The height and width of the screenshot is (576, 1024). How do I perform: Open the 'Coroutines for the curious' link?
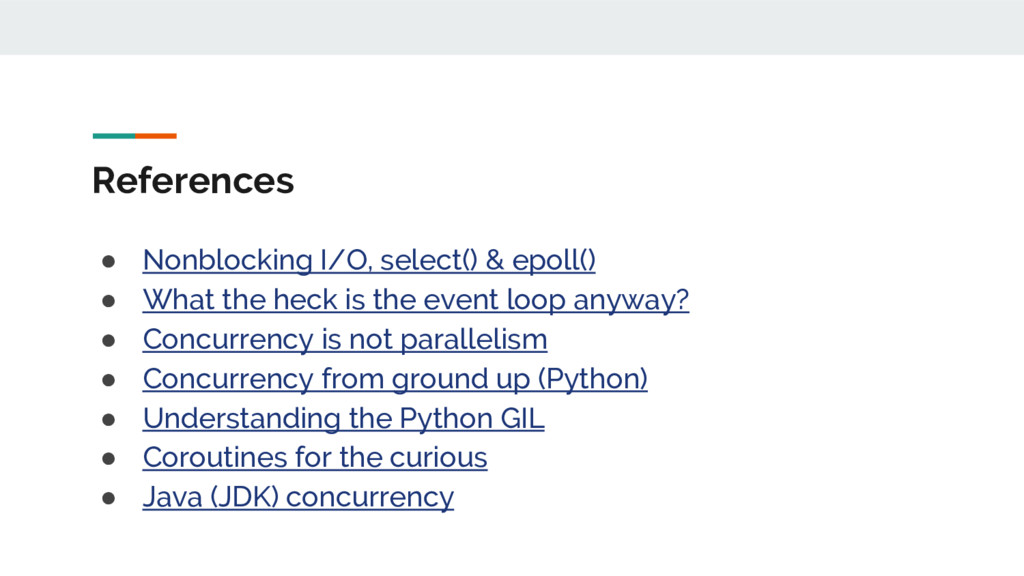point(314,457)
